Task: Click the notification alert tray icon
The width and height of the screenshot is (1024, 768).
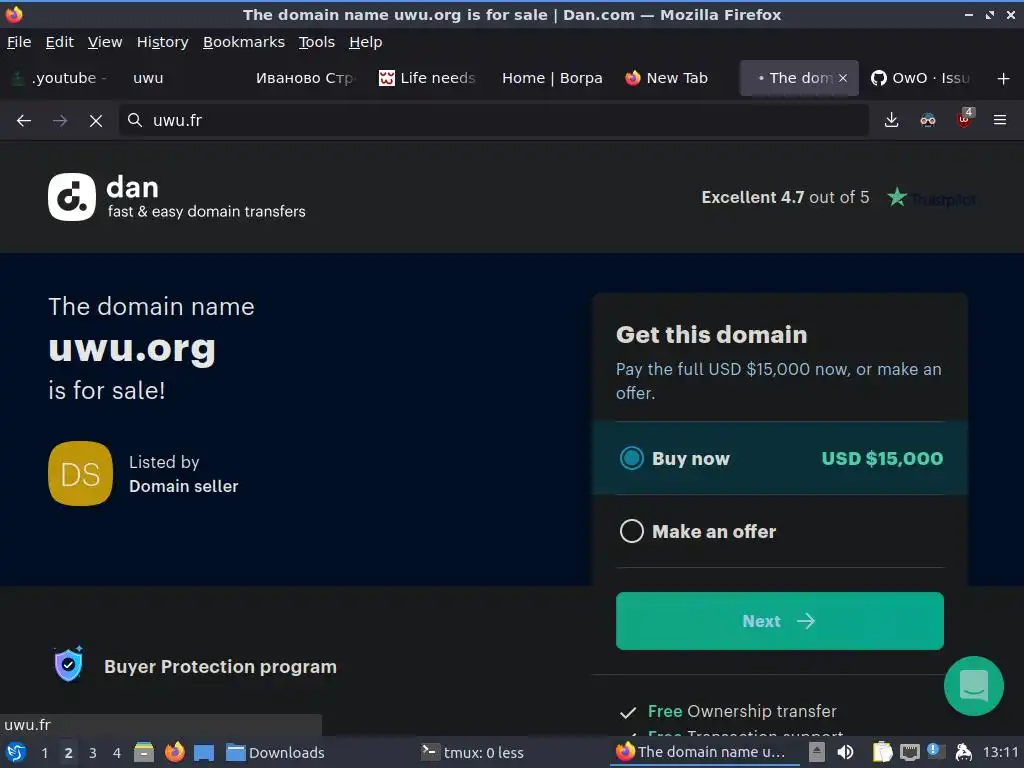Action: pyautogui.click(x=935, y=751)
